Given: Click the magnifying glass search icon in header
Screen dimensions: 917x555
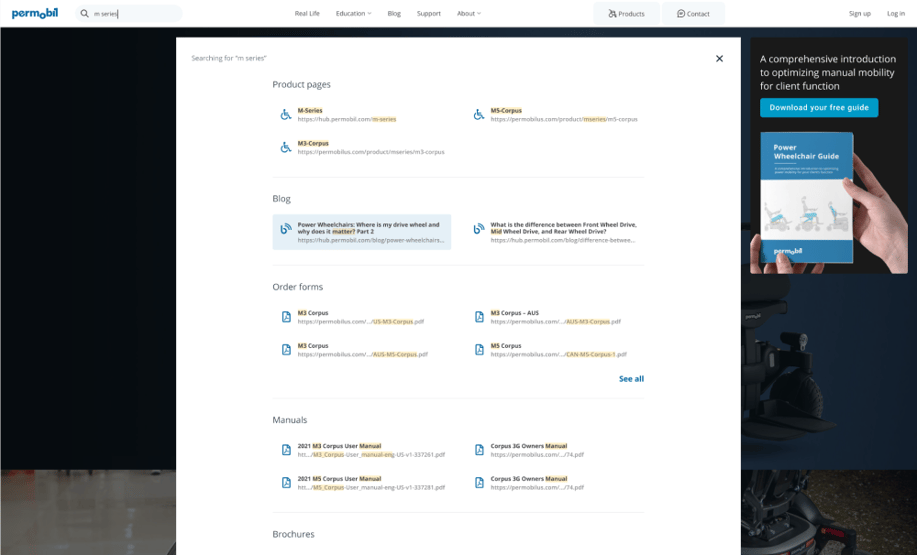Looking at the screenshot, I should [85, 14].
